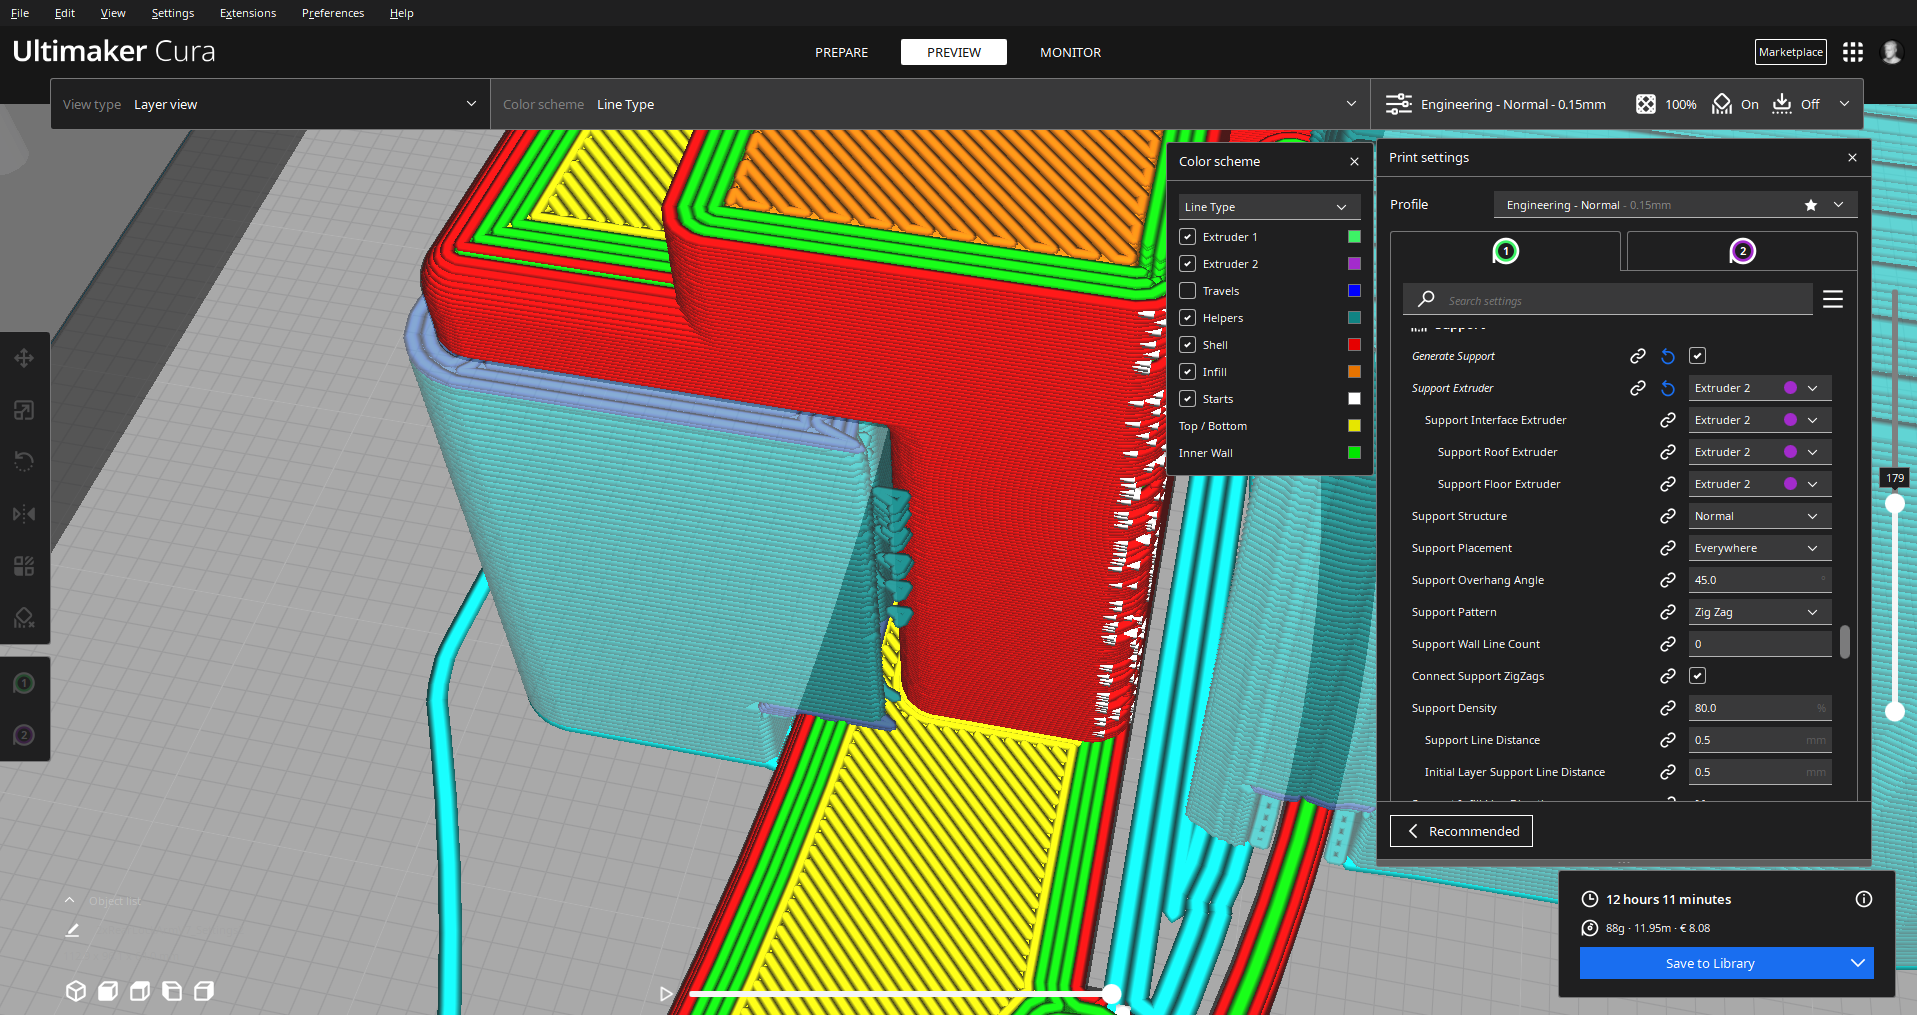Viewport: 1917px width, 1015px height.
Task: Click the Search settings field
Action: point(1608,300)
